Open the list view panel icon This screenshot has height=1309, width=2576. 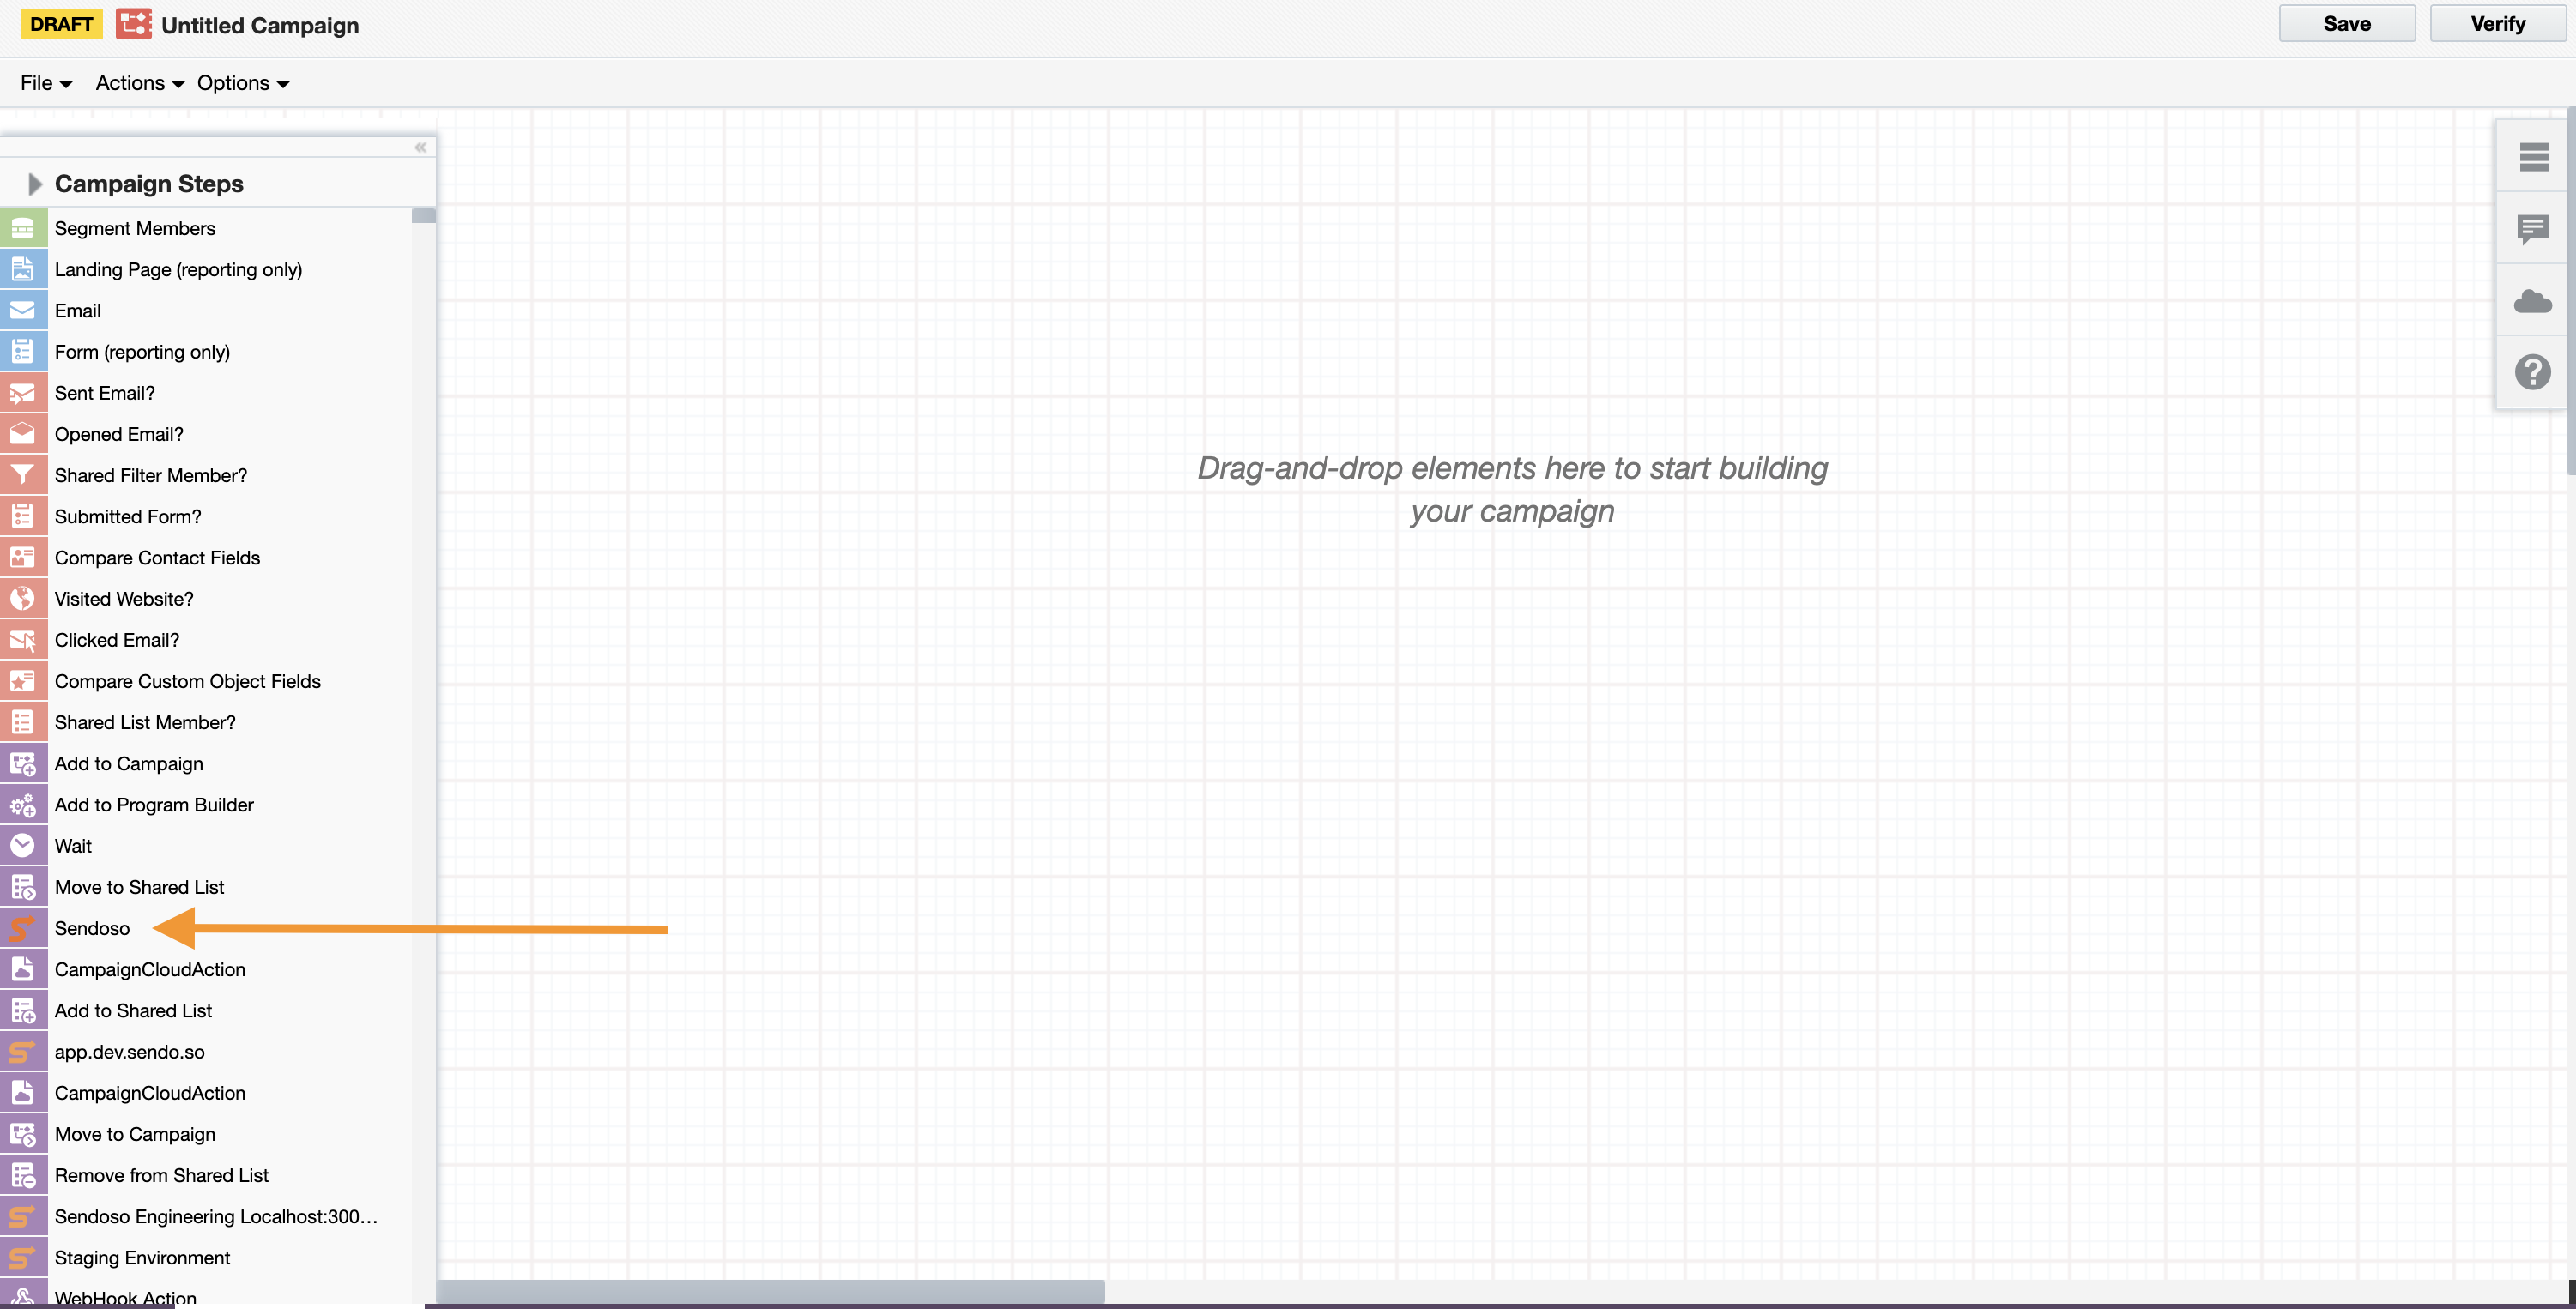pyautogui.click(x=2533, y=157)
